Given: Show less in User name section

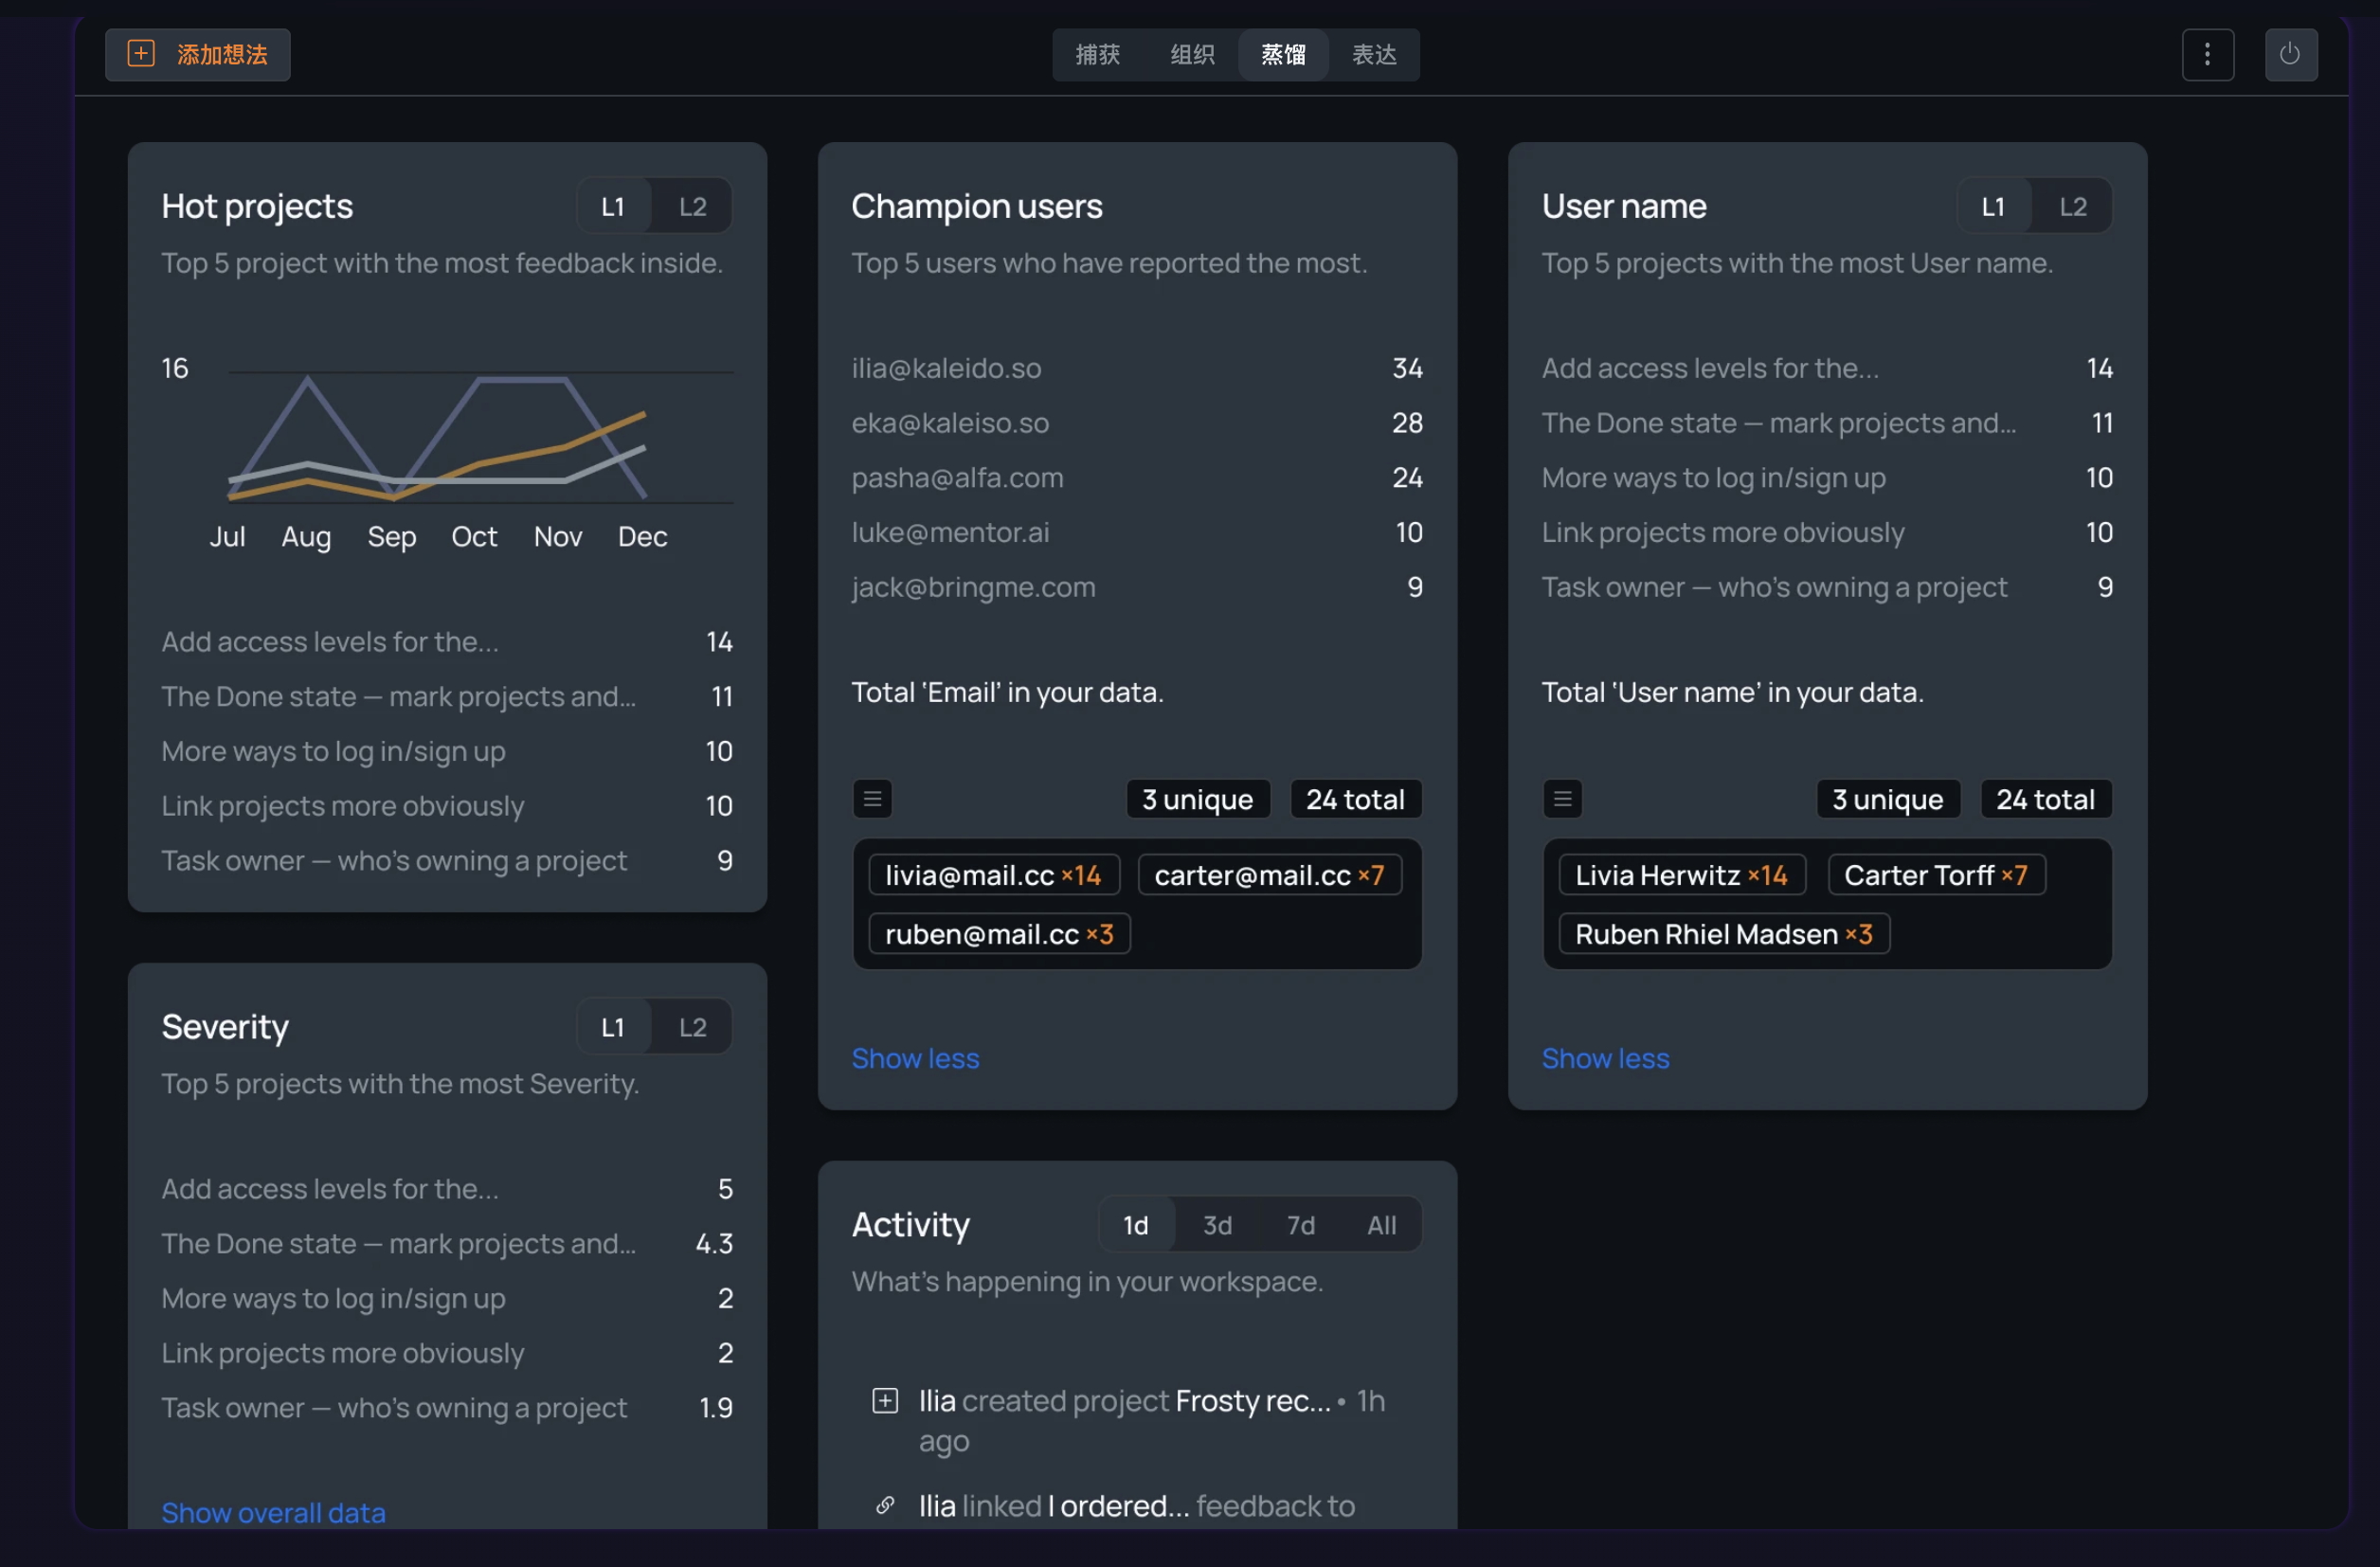Looking at the screenshot, I should (x=1605, y=1056).
